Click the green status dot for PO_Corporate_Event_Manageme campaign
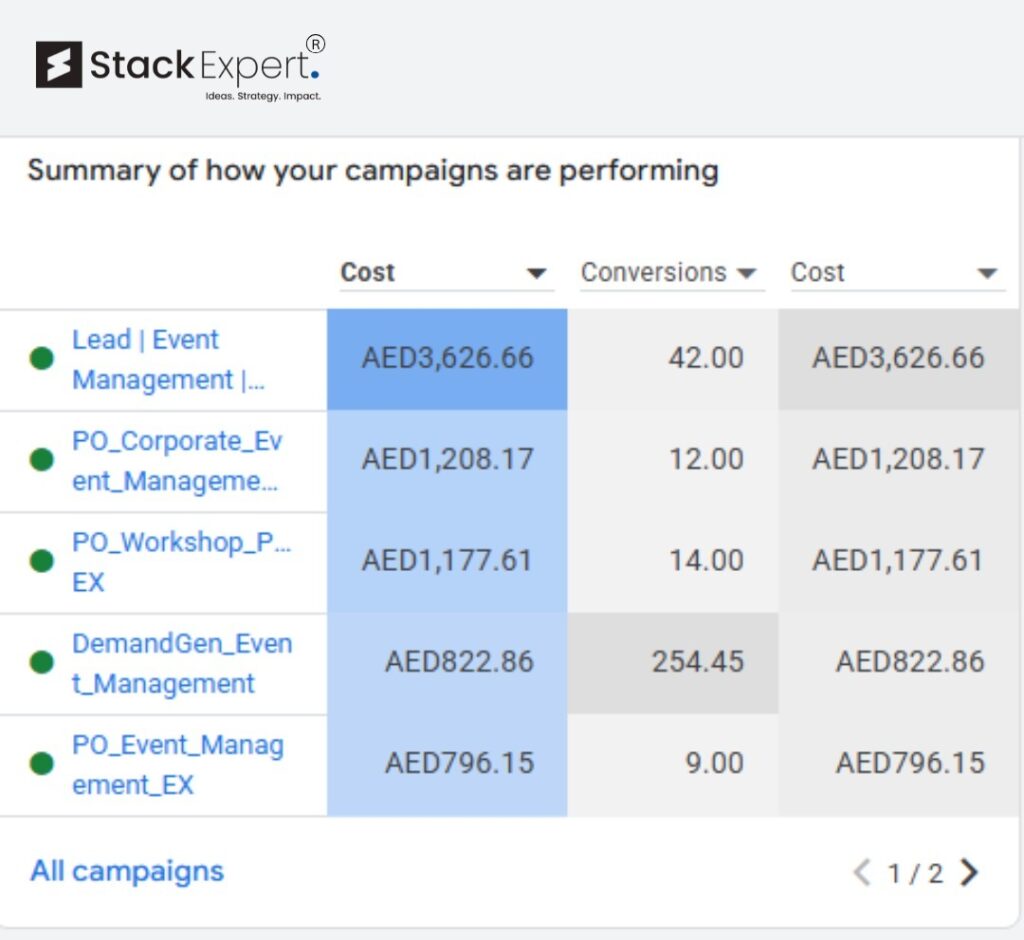This screenshot has width=1024, height=940. 41,460
